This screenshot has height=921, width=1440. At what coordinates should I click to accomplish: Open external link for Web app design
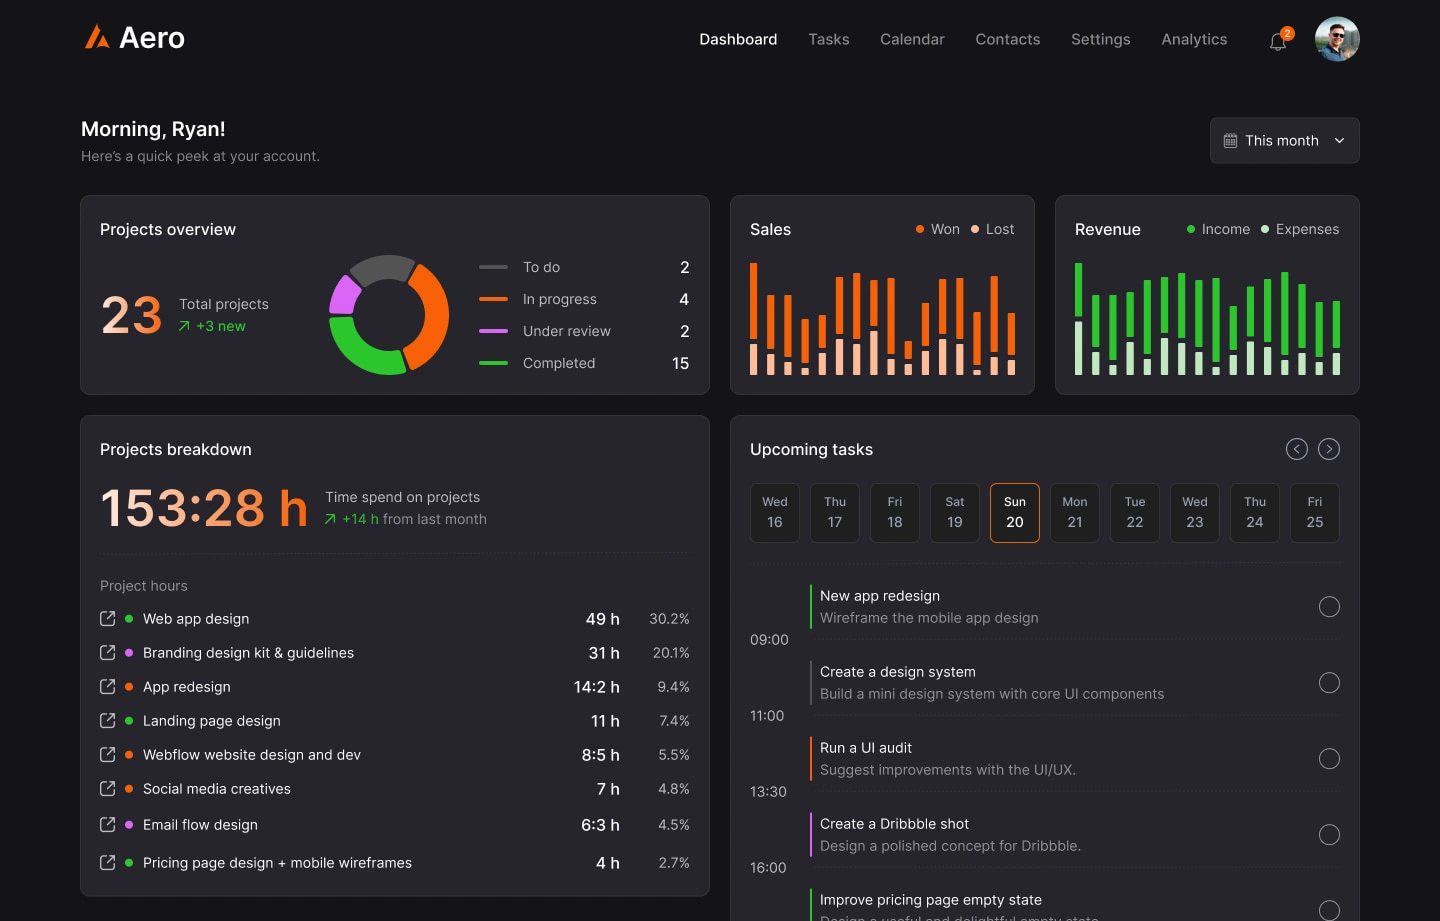point(107,618)
